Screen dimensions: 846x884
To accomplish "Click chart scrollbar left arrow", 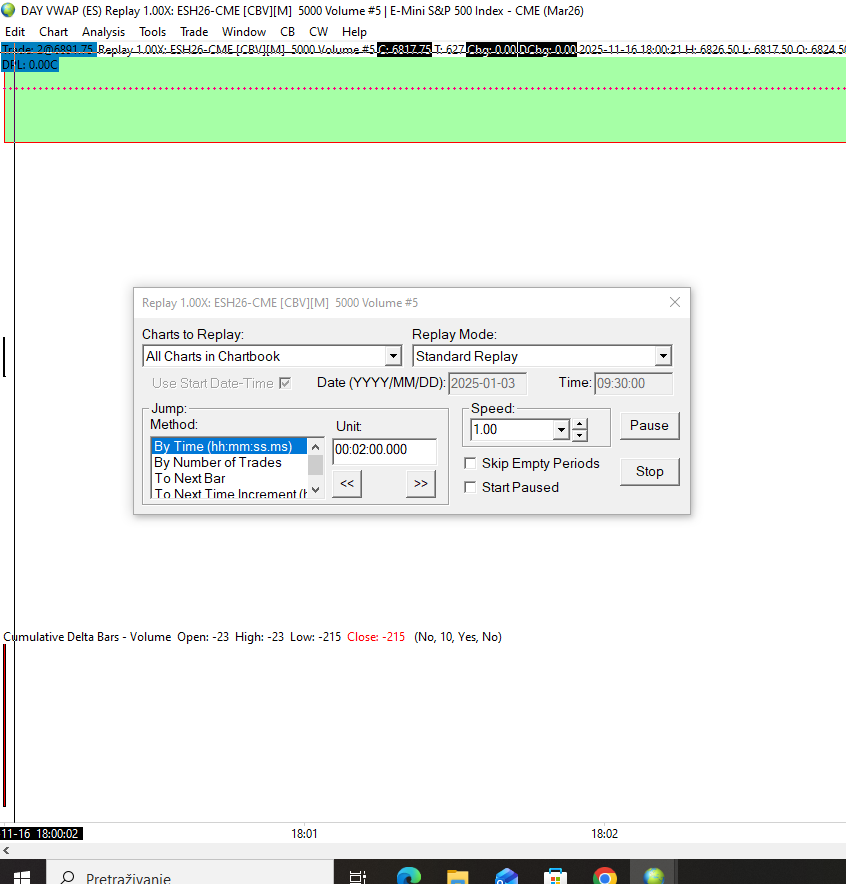I will (x=6, y=850).
